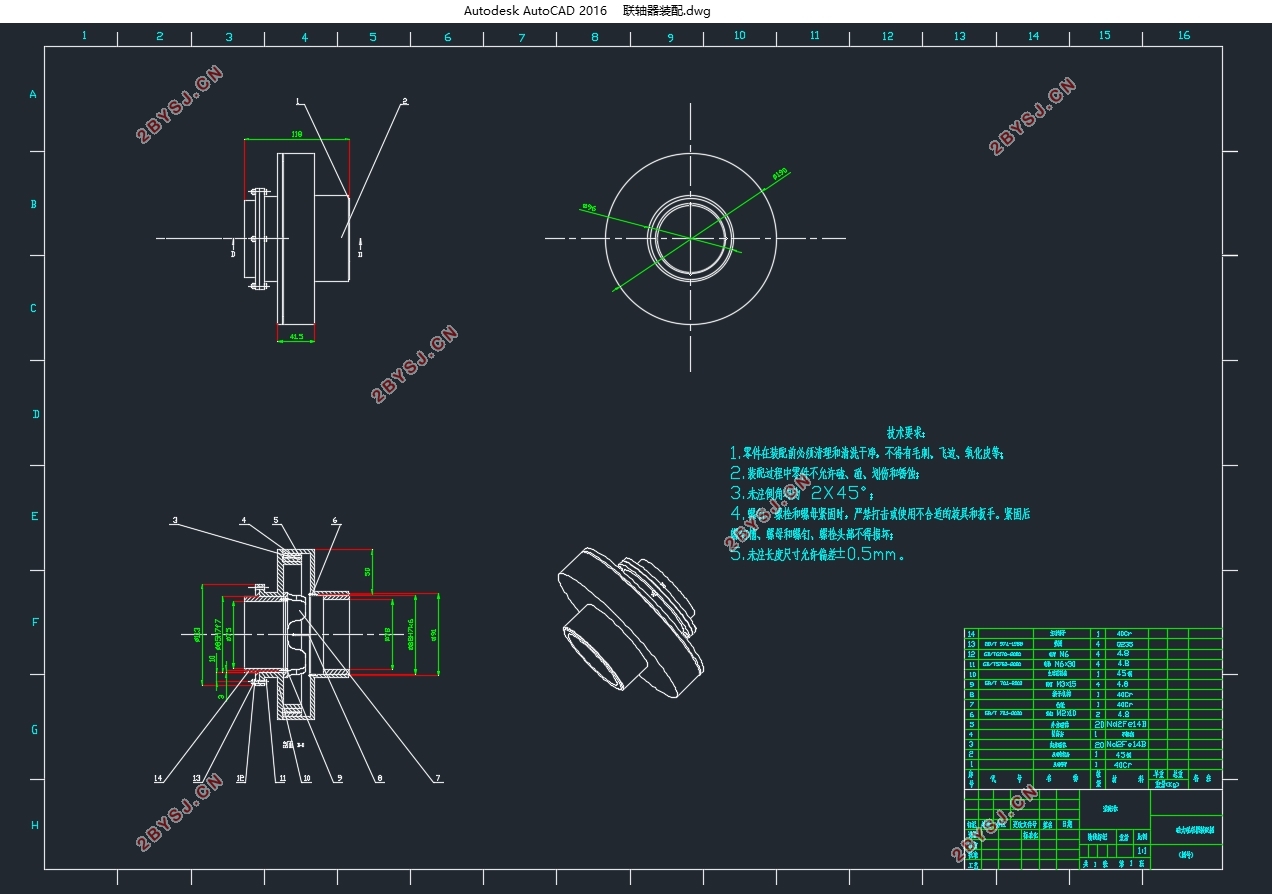
Task: Click Nd2Fe14B material in parts list row 3
Action: point(1126,744)
